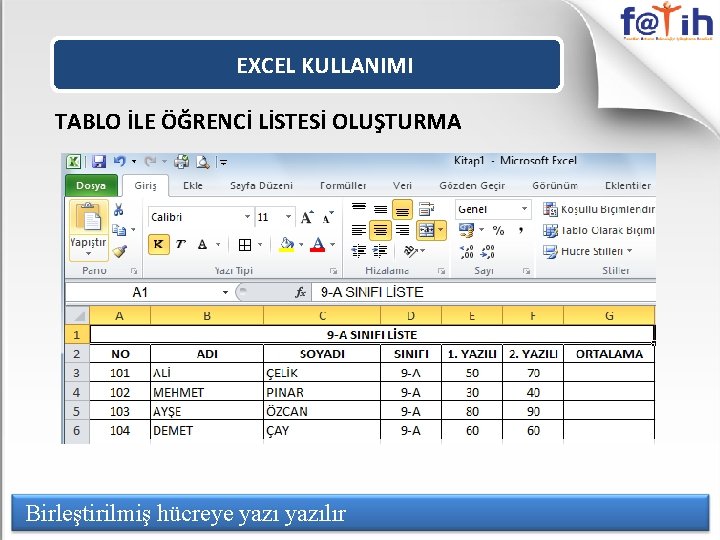Select the Format Painter brush icon
This screenshot has width=720, height=540.
[x=119, y=251]
